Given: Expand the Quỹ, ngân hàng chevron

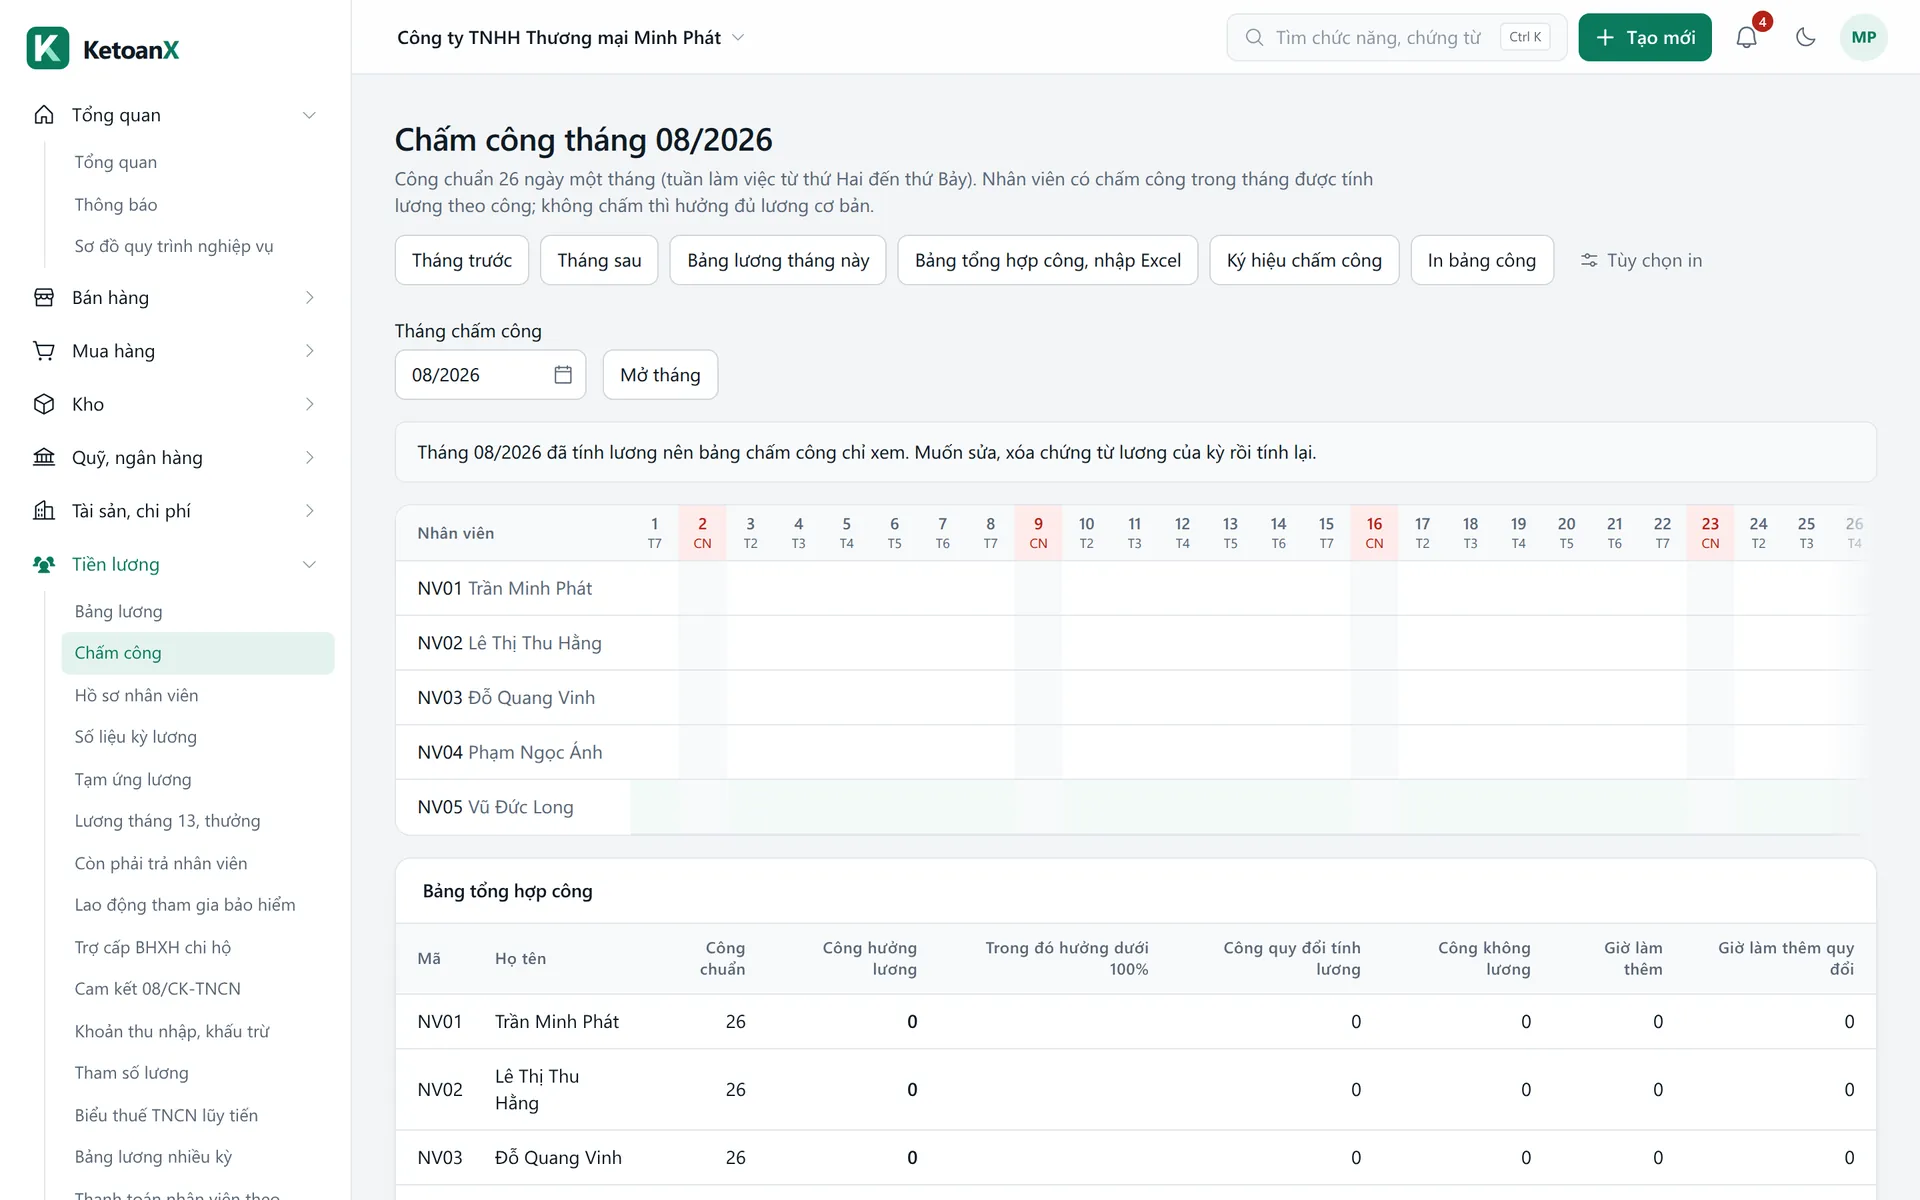Looking at the screenshot, I should tap(310, 458).
